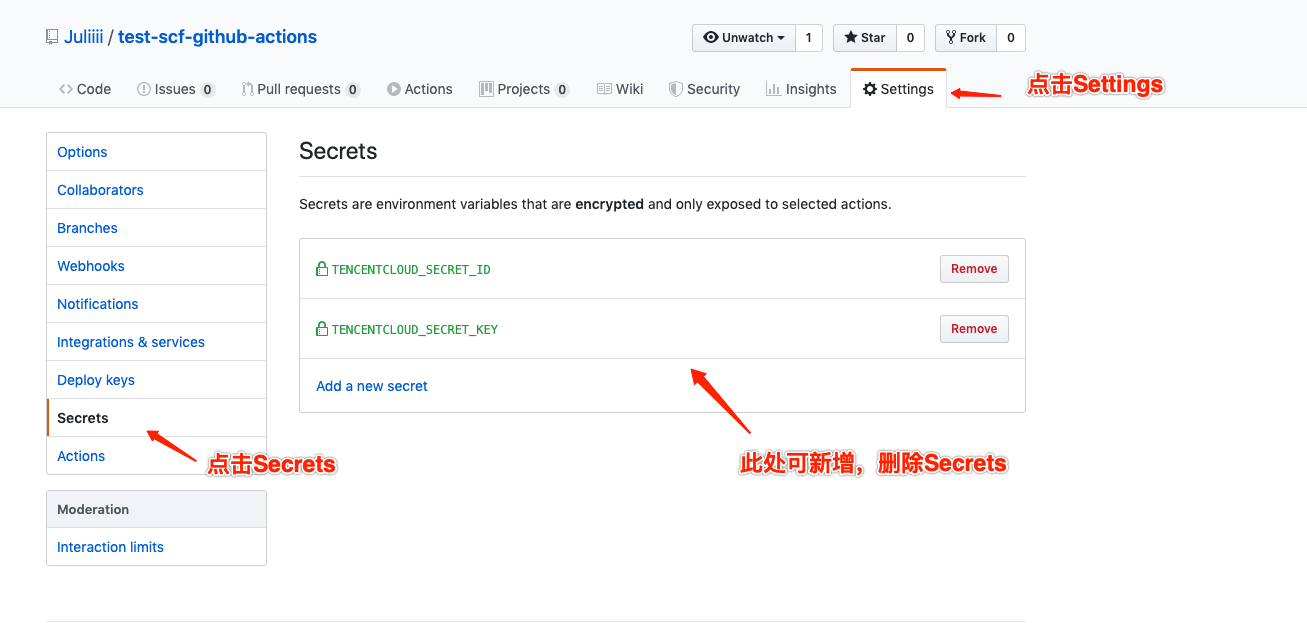Select the Settings tab
The height and width of the screenshot is (623, 1307).
pos(898,89)
